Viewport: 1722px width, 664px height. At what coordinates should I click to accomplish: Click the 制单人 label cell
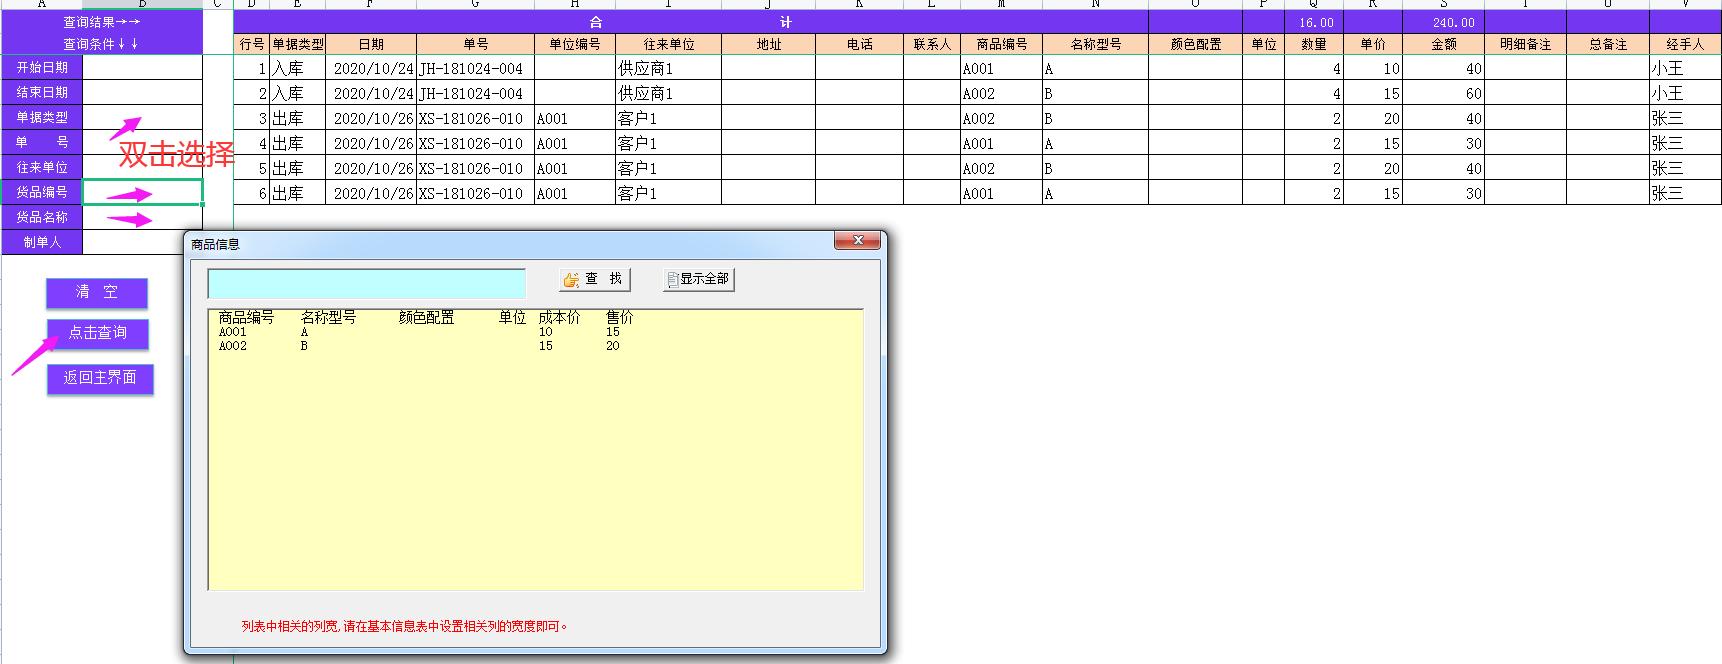click(x=42, y=242)
